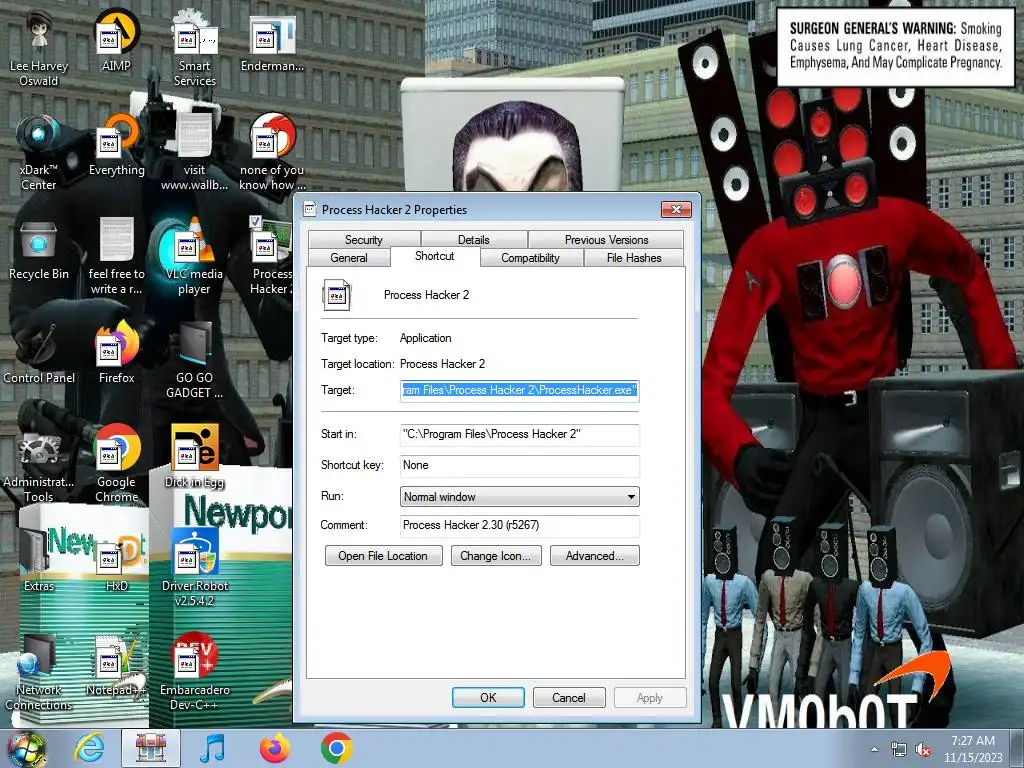Select the xDark Center desktop icon

[x=39, y=153]
